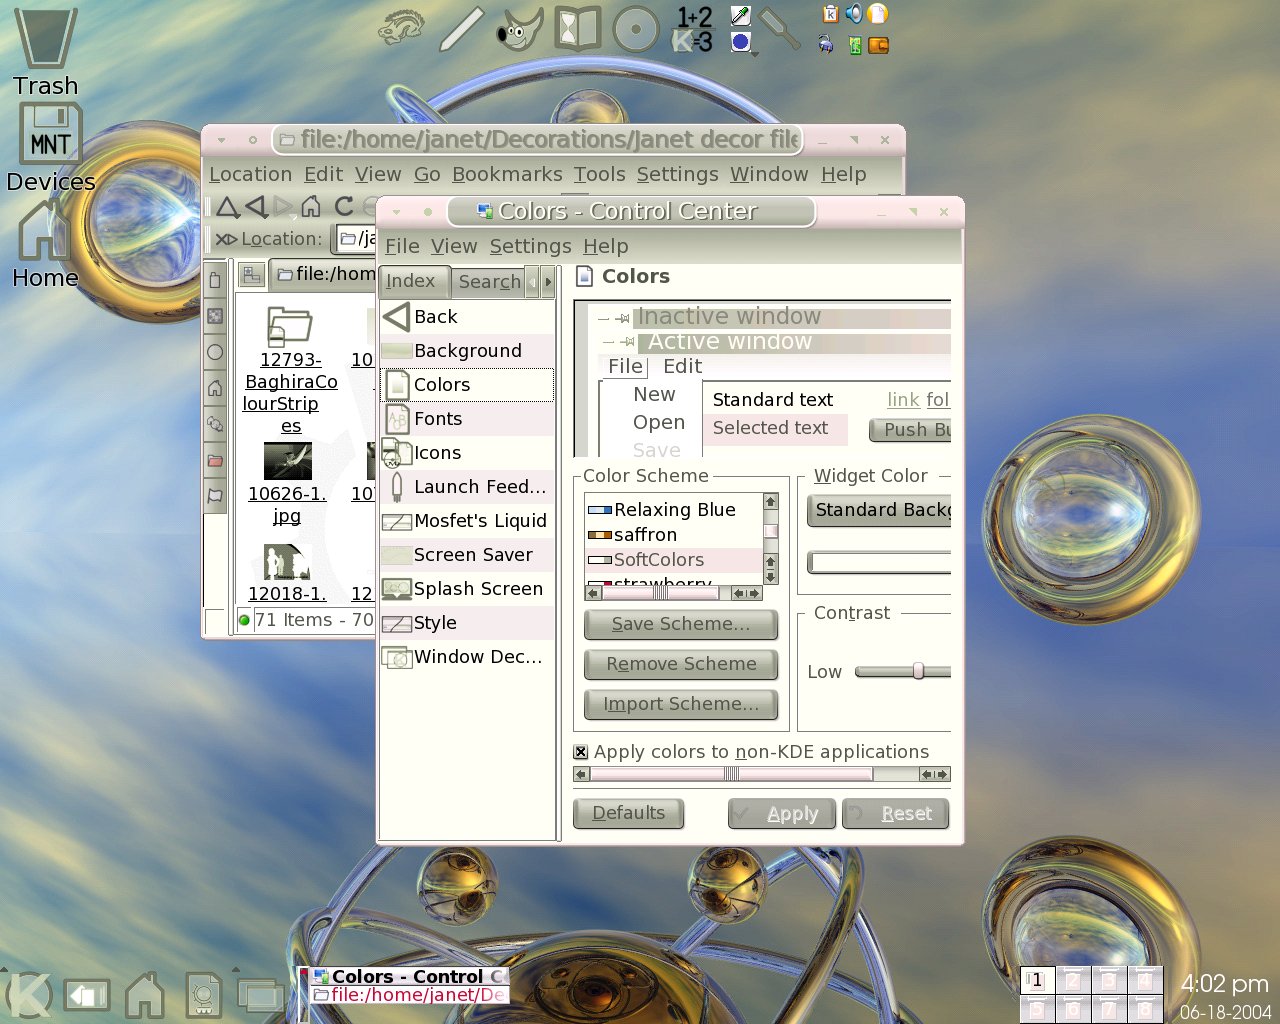The width and height of the screenshot is (1280, 1024).
Task: Click the CD disc icon in top panel
Action: coord(635,29)
